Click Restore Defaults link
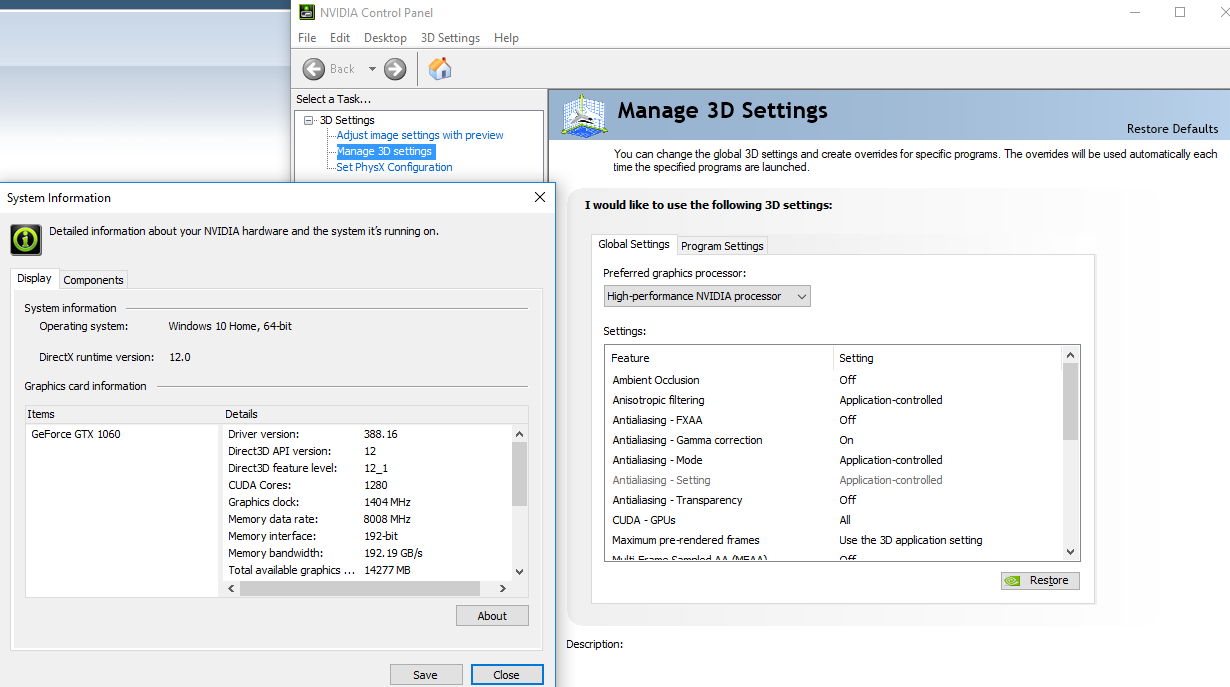 click(1172, 129)
